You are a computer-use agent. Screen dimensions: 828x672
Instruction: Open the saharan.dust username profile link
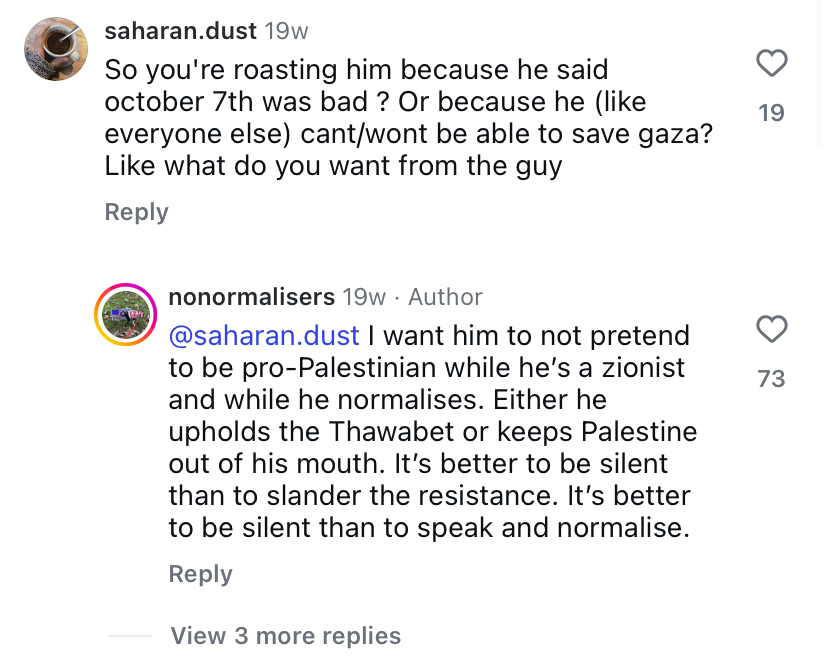[x=180, y=31]
